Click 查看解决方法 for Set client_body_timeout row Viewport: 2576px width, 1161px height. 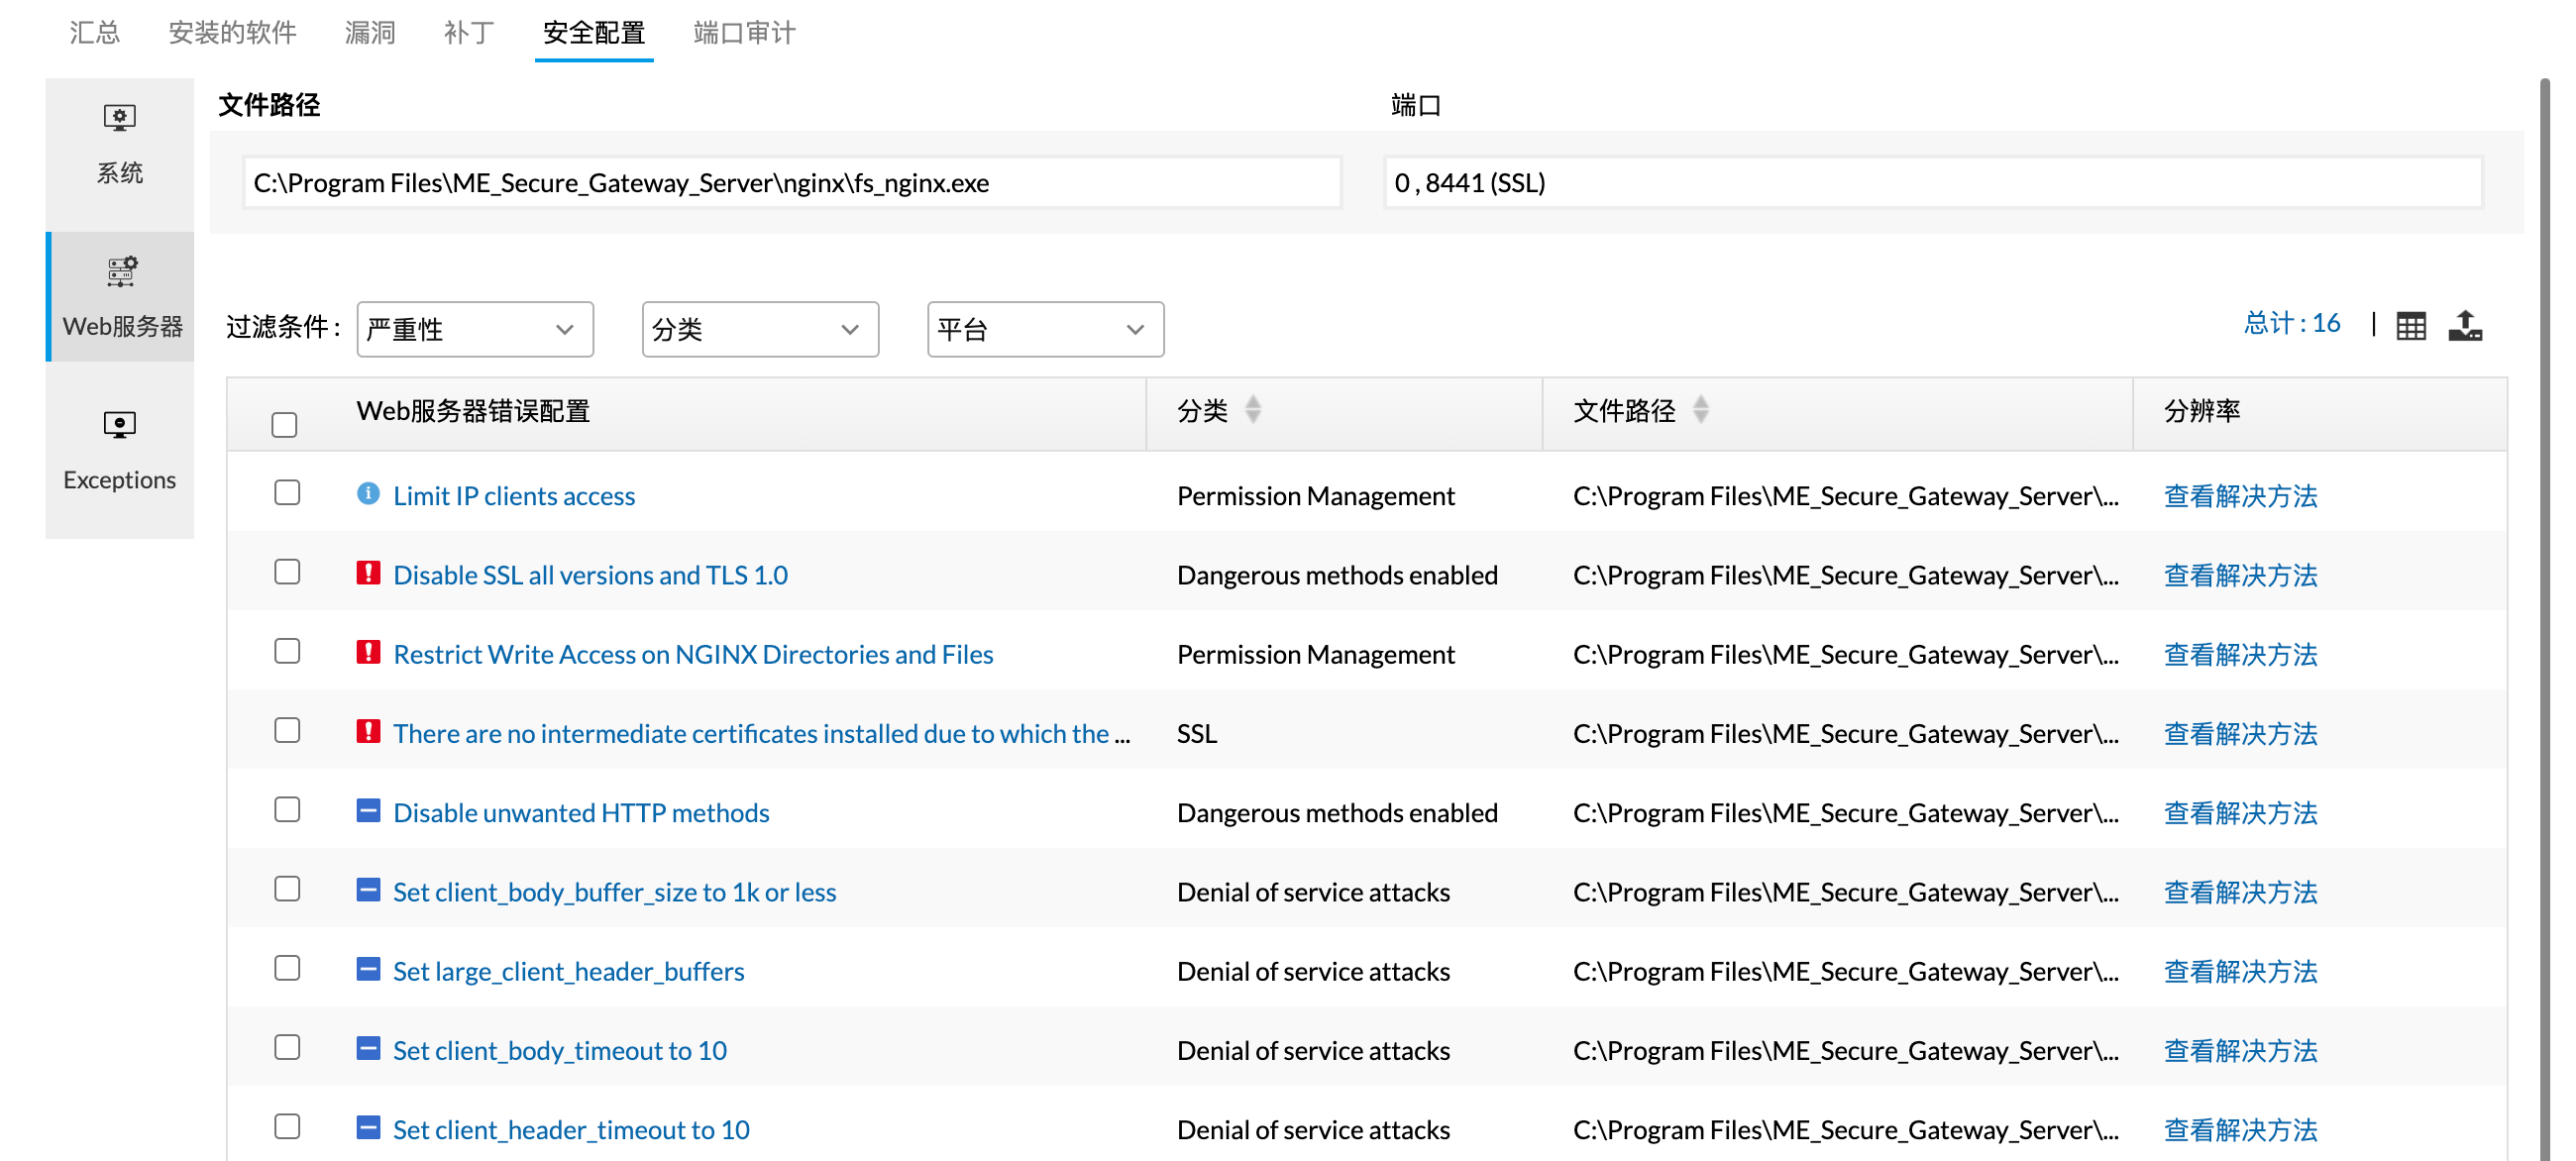(x=2239, y=1051)
